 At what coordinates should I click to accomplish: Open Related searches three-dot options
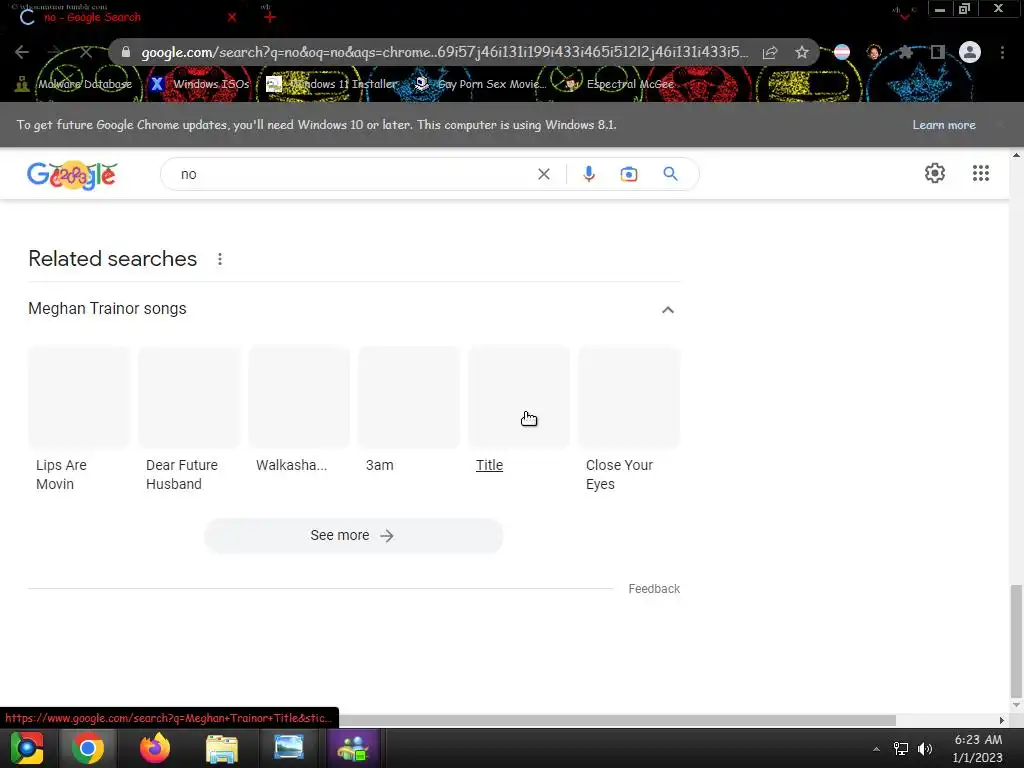click(220, 259)
